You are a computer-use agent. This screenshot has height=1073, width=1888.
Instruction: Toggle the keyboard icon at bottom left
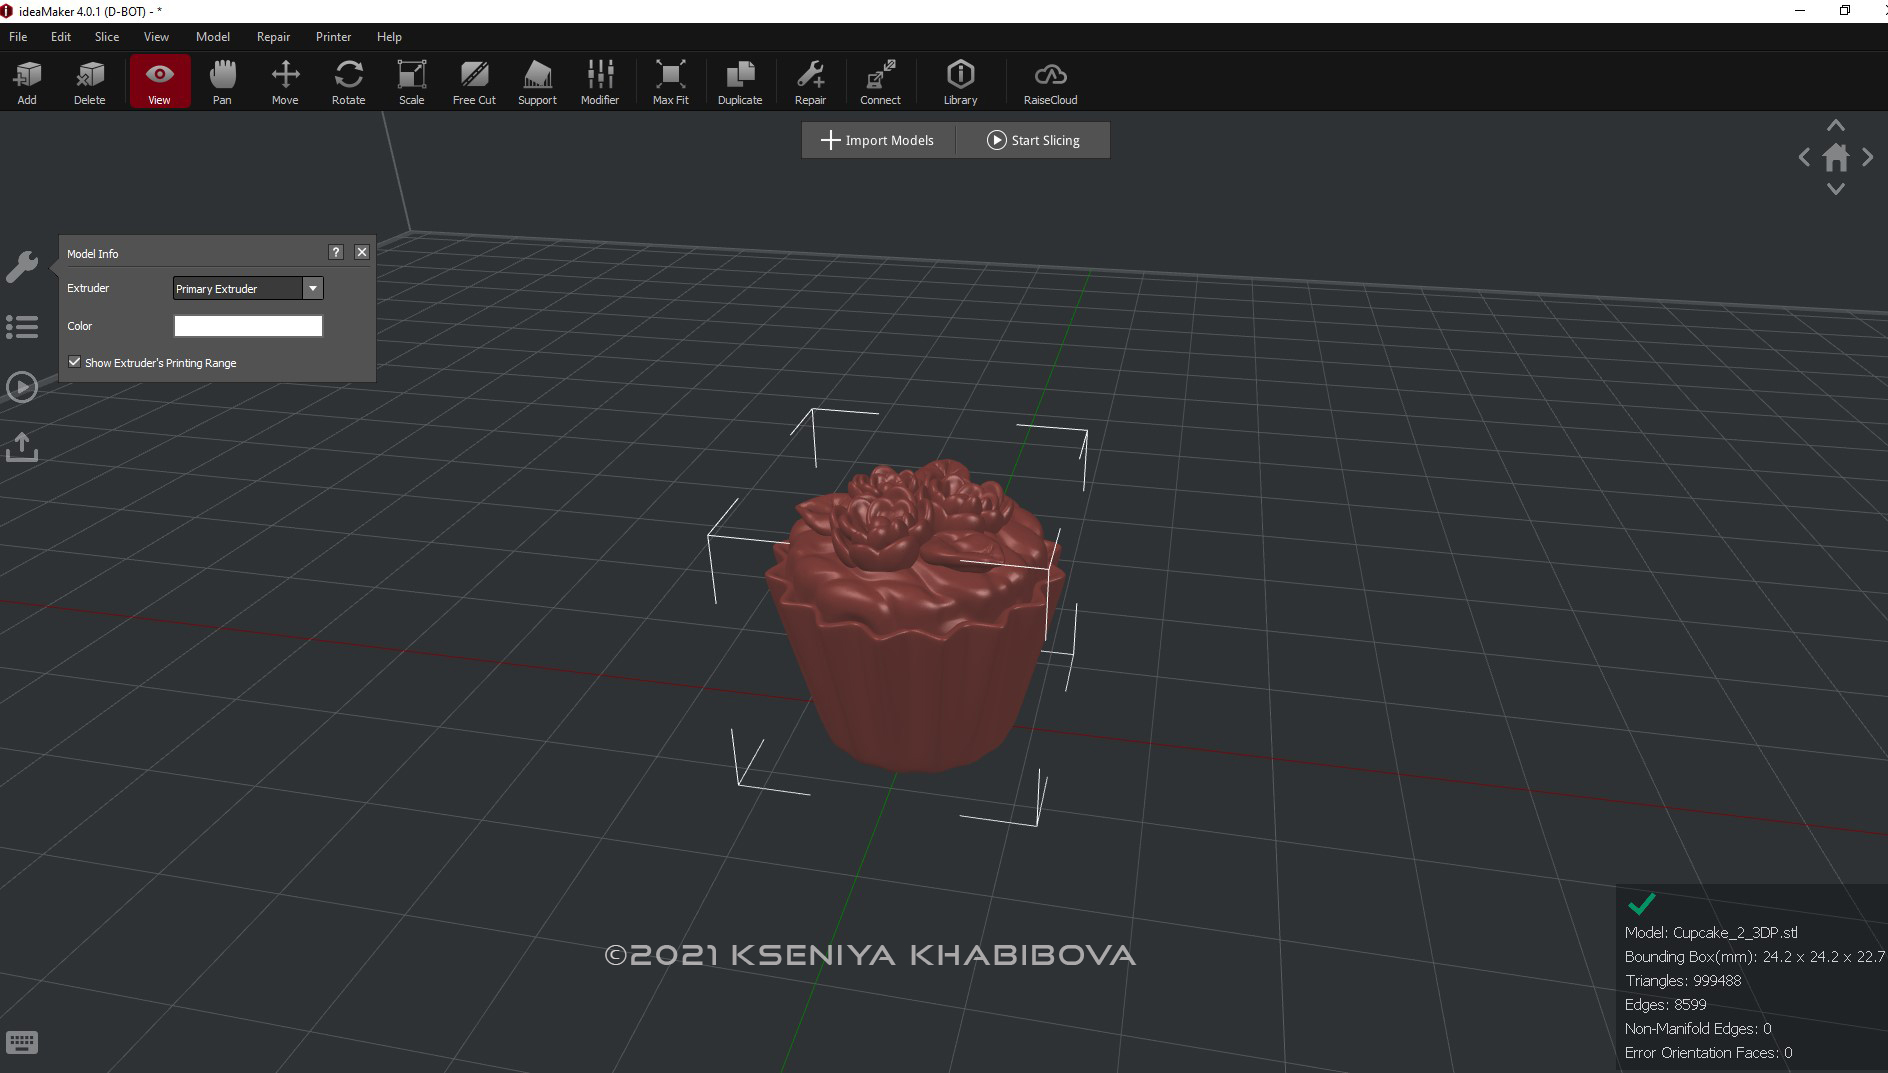coord(22,1042)
